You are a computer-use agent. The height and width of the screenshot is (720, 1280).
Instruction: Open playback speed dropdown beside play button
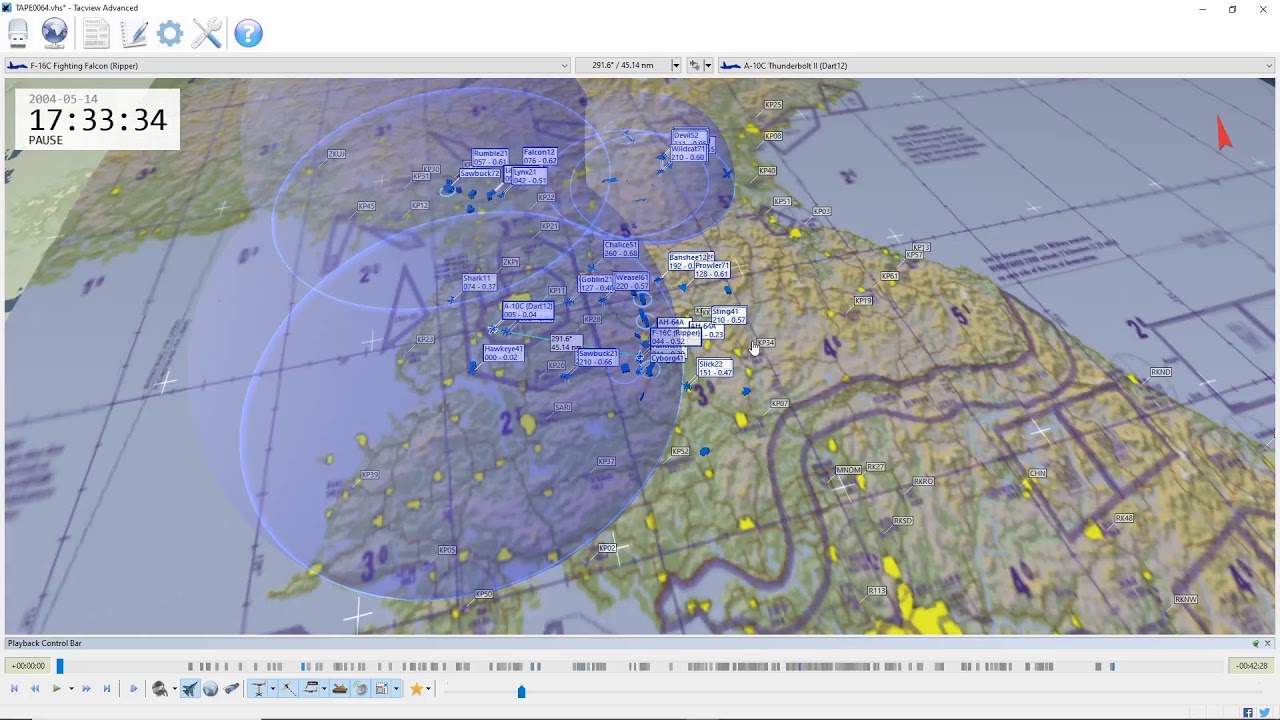[71, 689]
